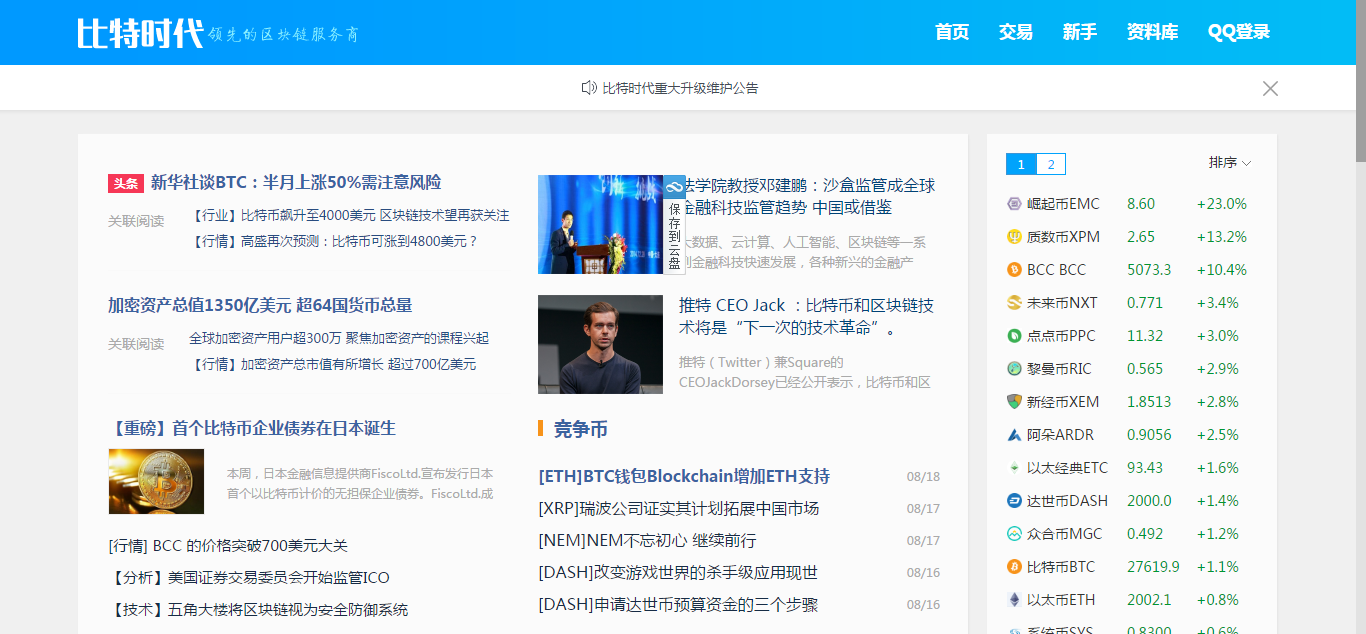Click the BCC coin icon
This screenshot has width=1366, height=634.
click(1014, 270)
